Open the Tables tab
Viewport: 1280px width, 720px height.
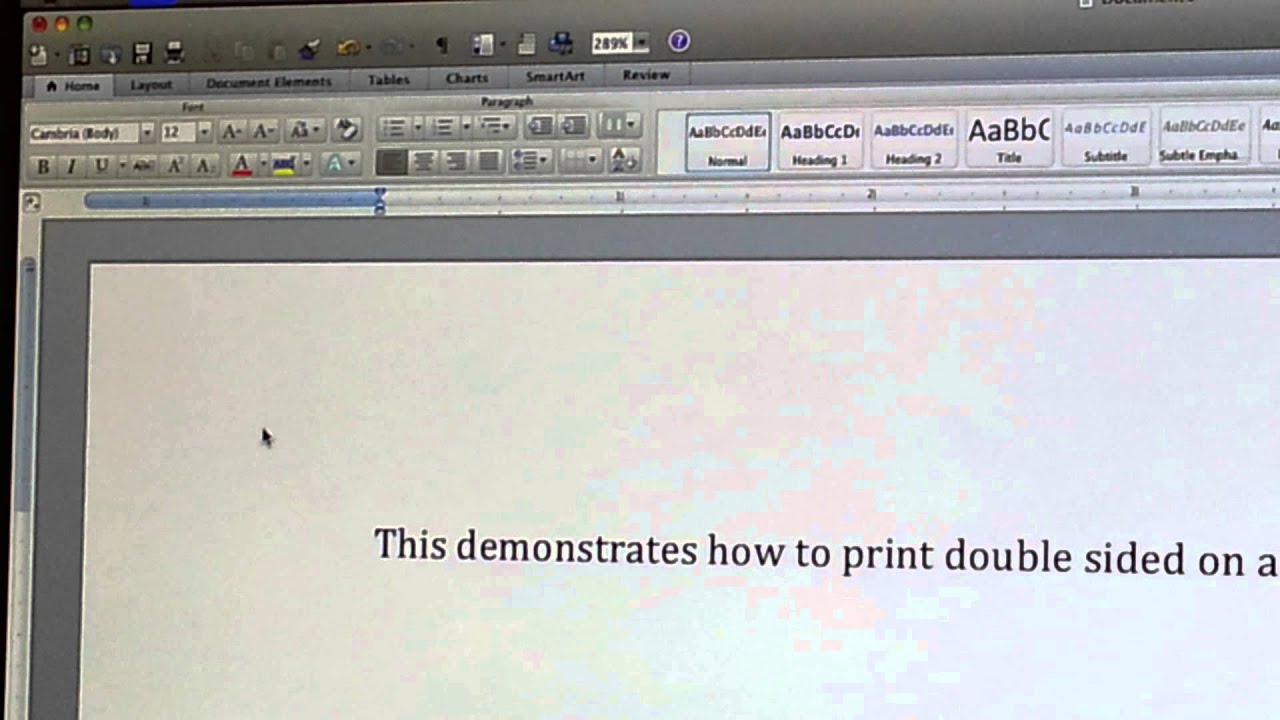(x=388, y=79)
